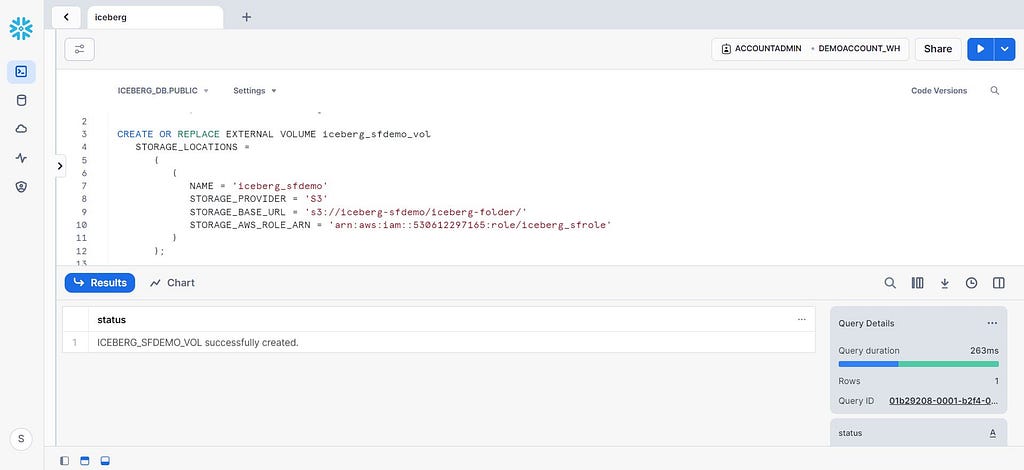Click the Share button
This screenshot has height=470, width=1024.
click(x=938, y=49)
